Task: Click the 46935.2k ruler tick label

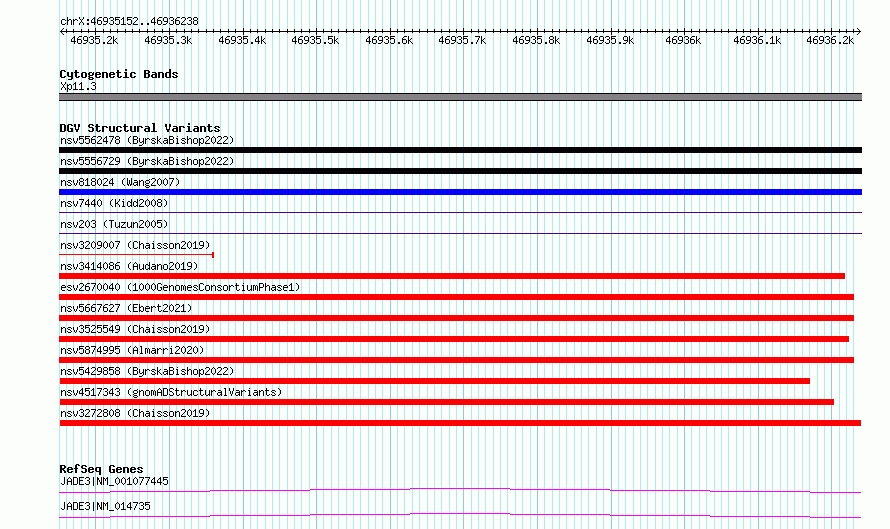Action: [94, 40]
